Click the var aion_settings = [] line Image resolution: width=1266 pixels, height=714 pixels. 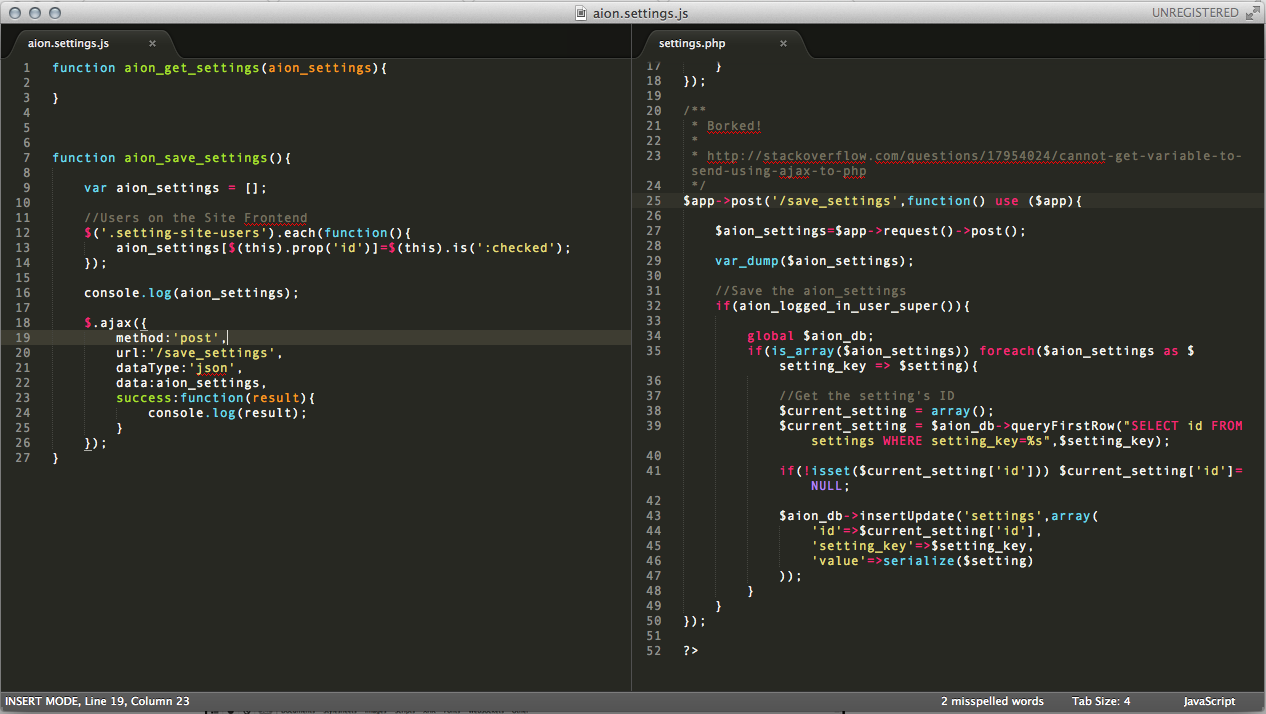[x=175, y=188]
